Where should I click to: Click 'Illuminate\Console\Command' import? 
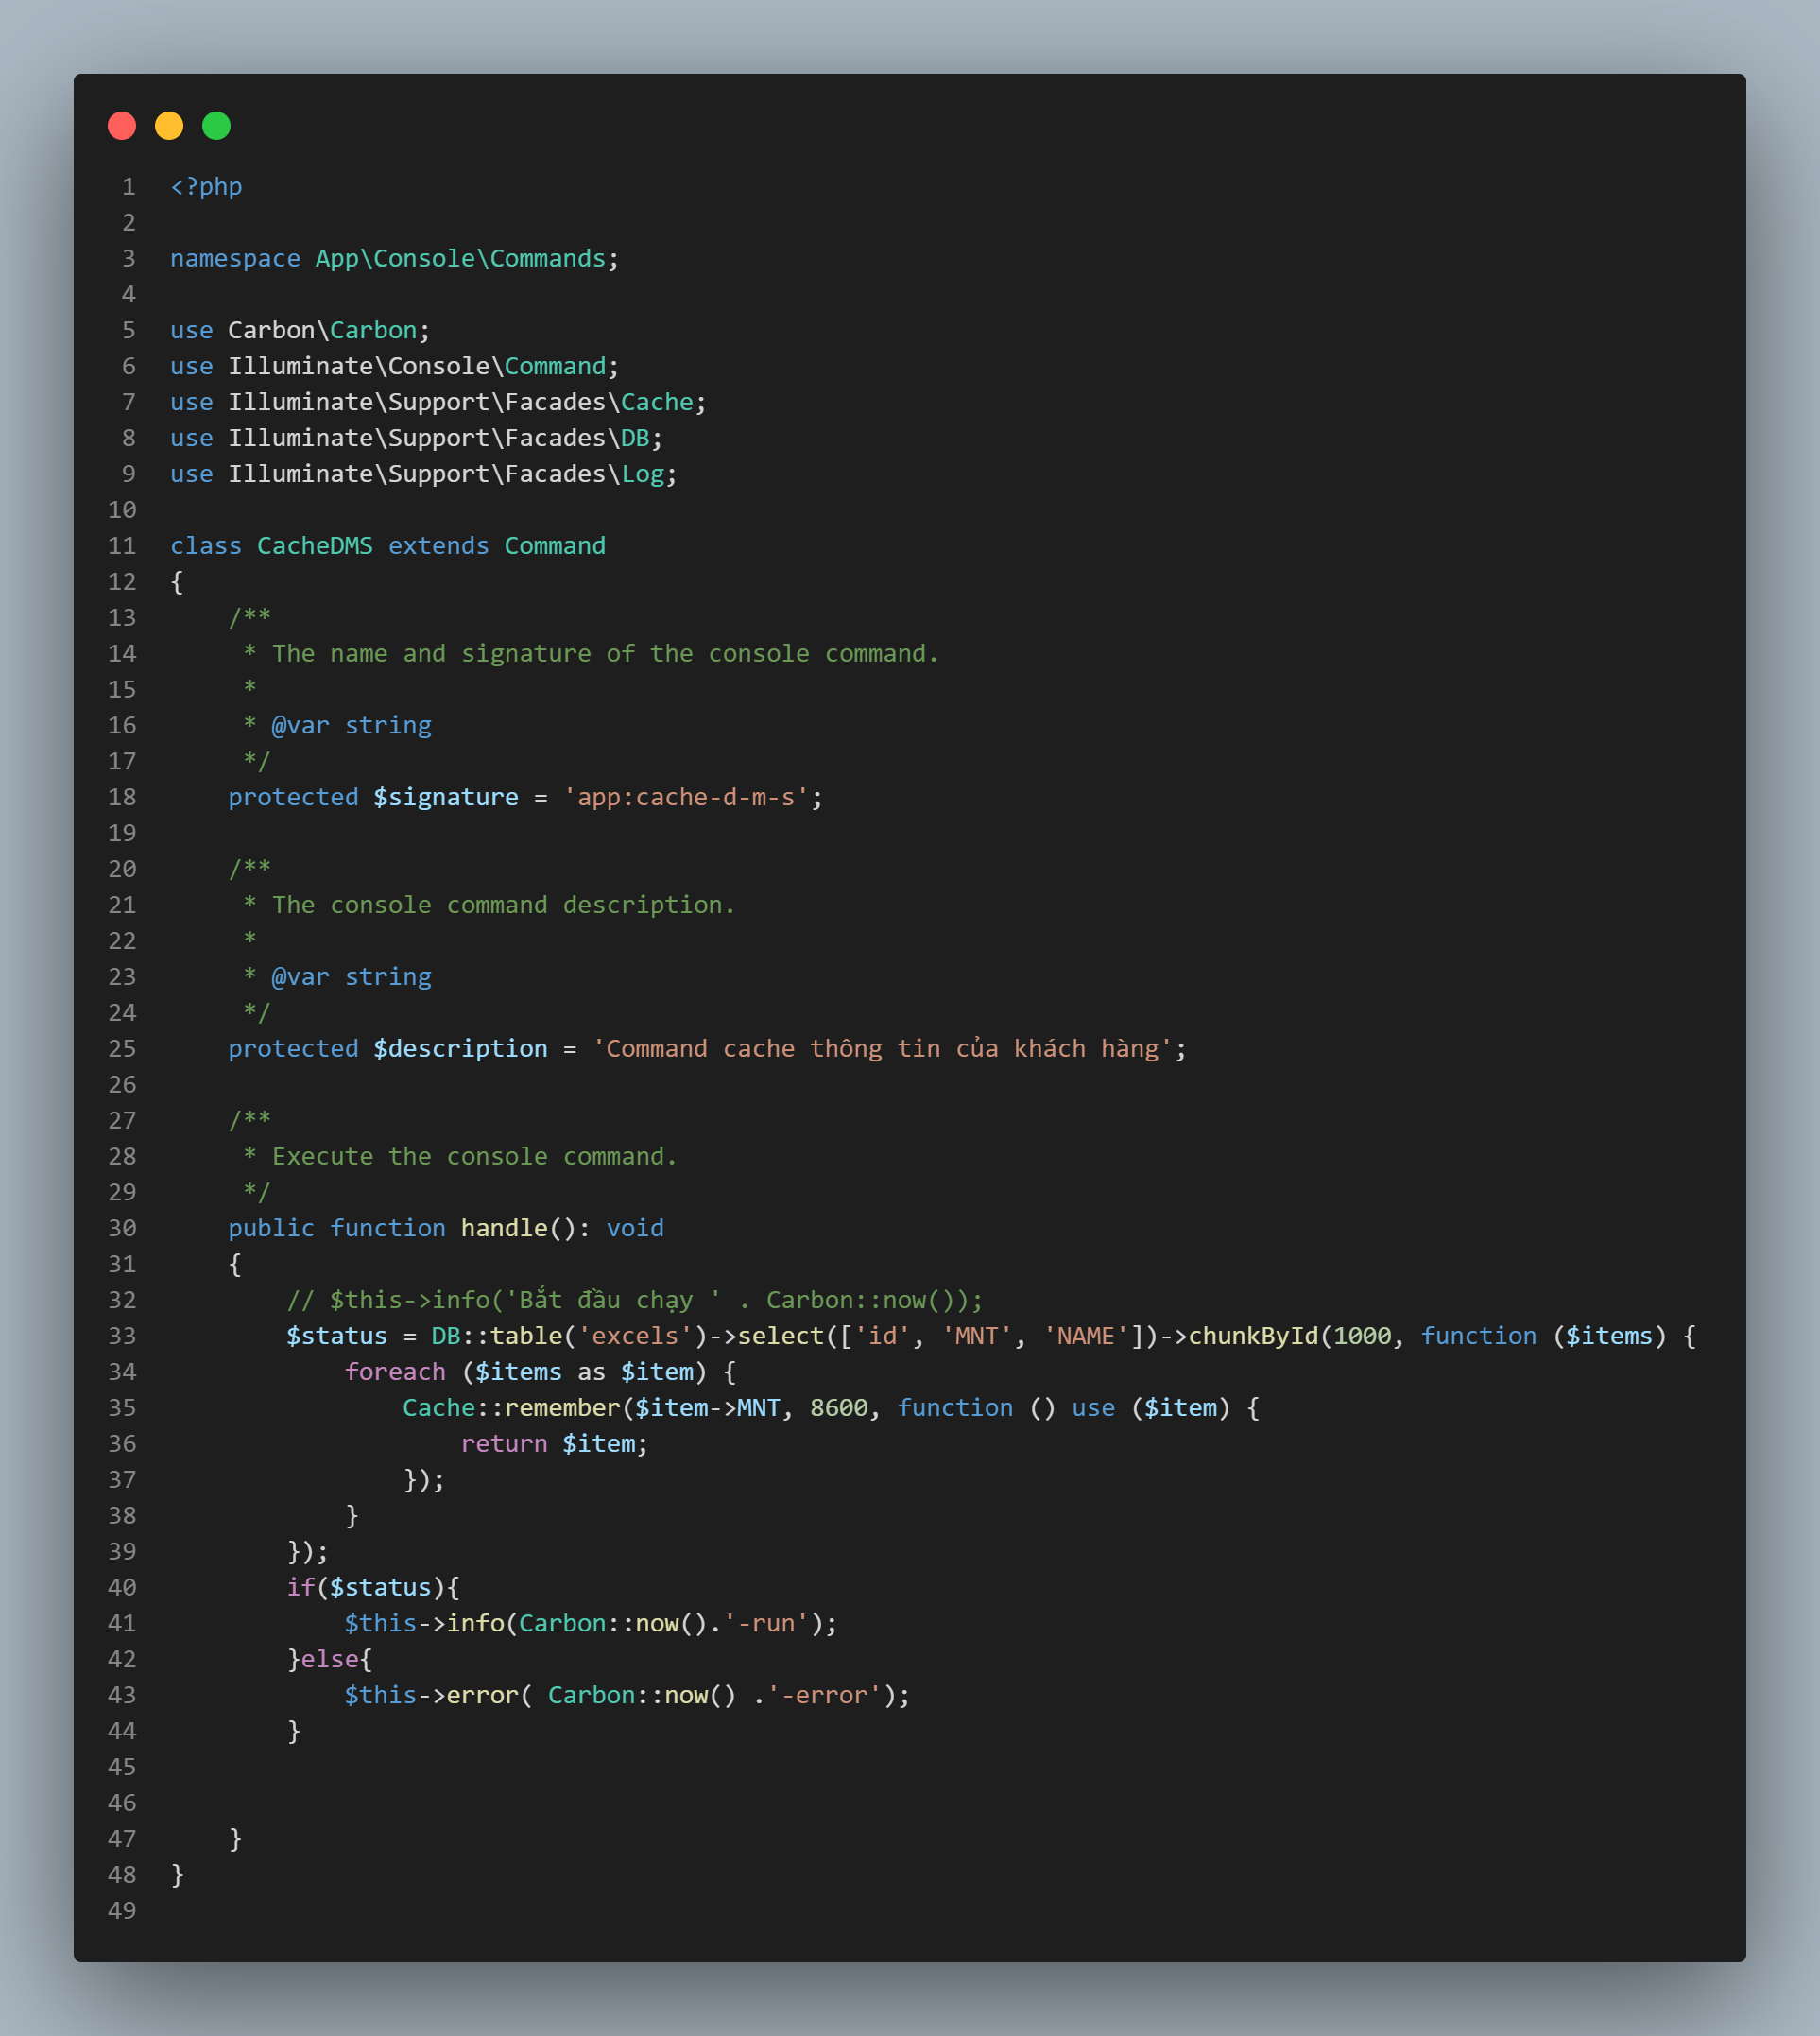[x=417, y=367]
